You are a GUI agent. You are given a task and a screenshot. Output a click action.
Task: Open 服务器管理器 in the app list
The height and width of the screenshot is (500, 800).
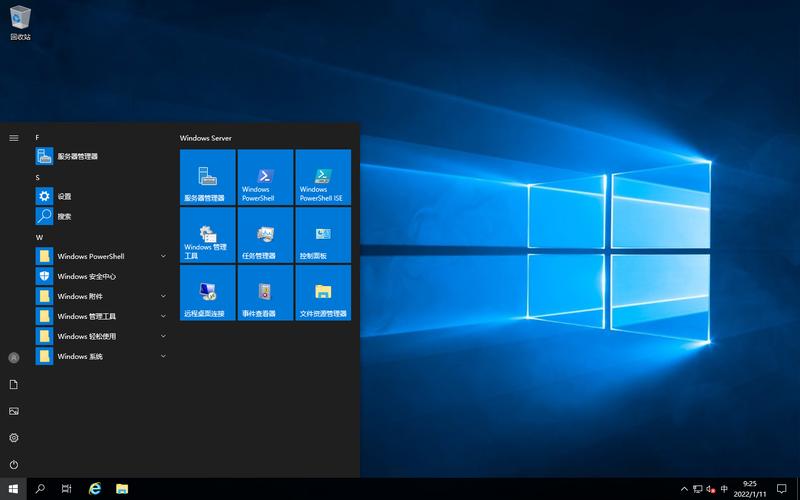pos(102,156)
